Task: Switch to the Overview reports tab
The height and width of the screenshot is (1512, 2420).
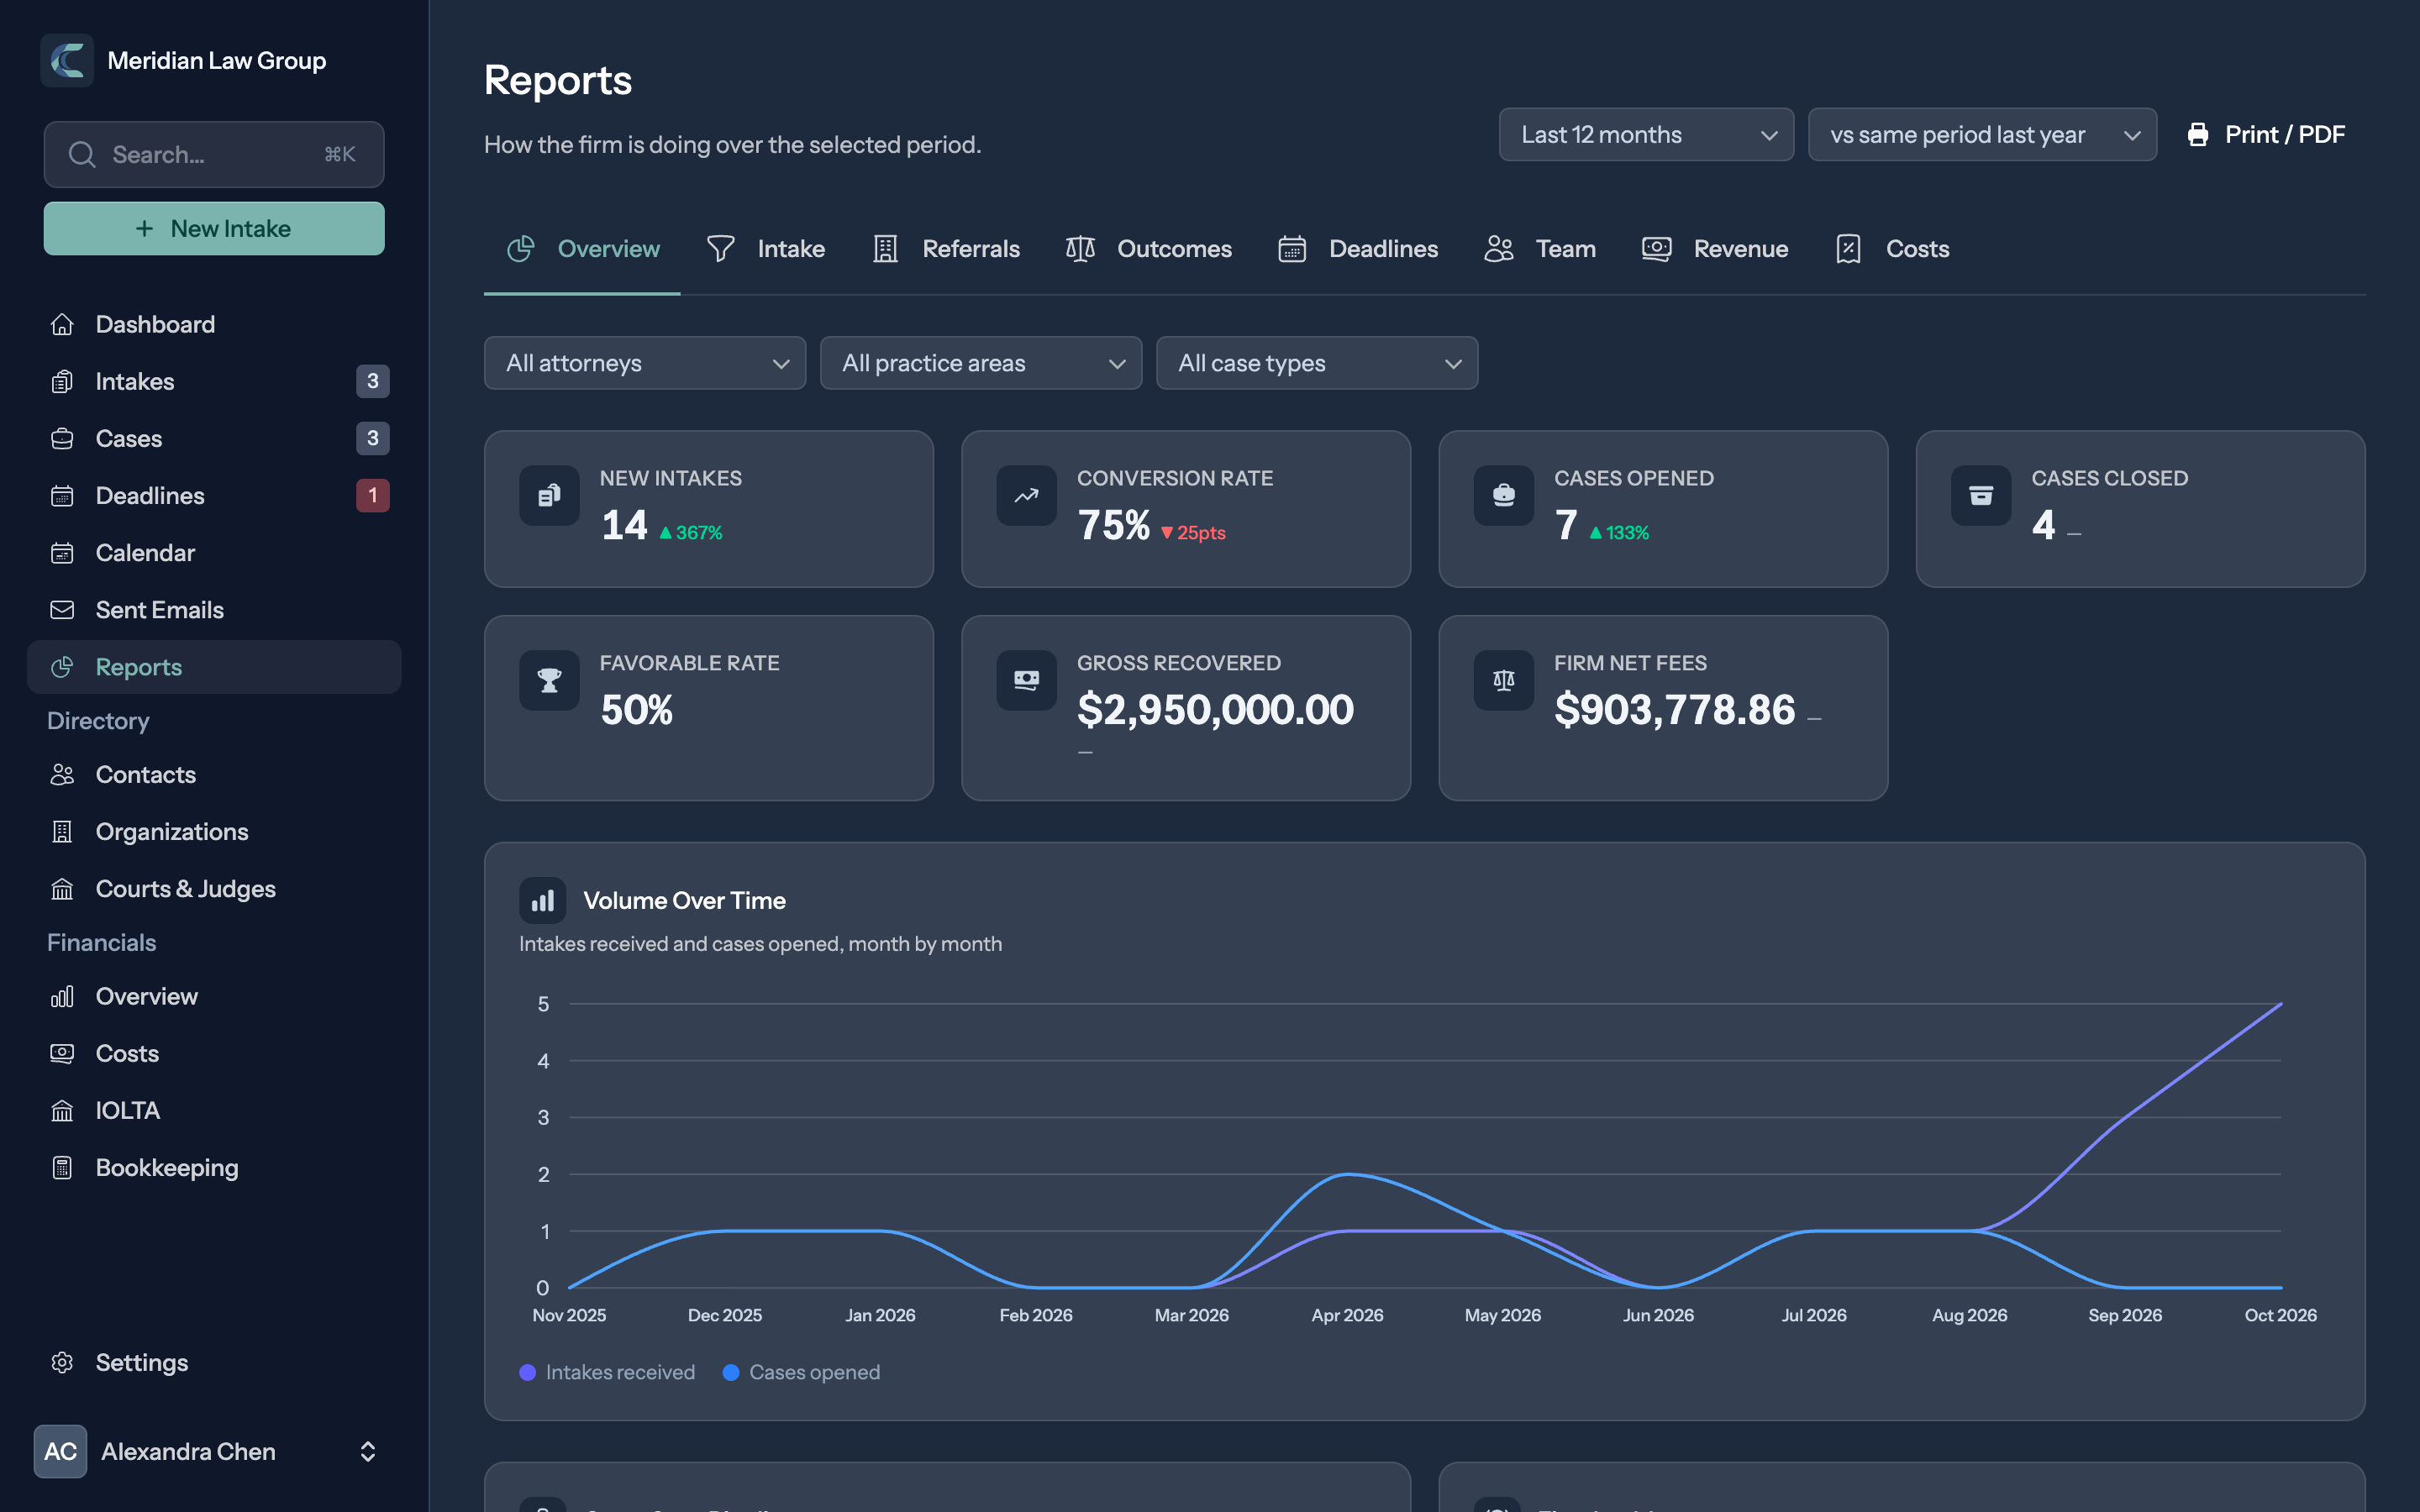Action: (x=582, y=249)
